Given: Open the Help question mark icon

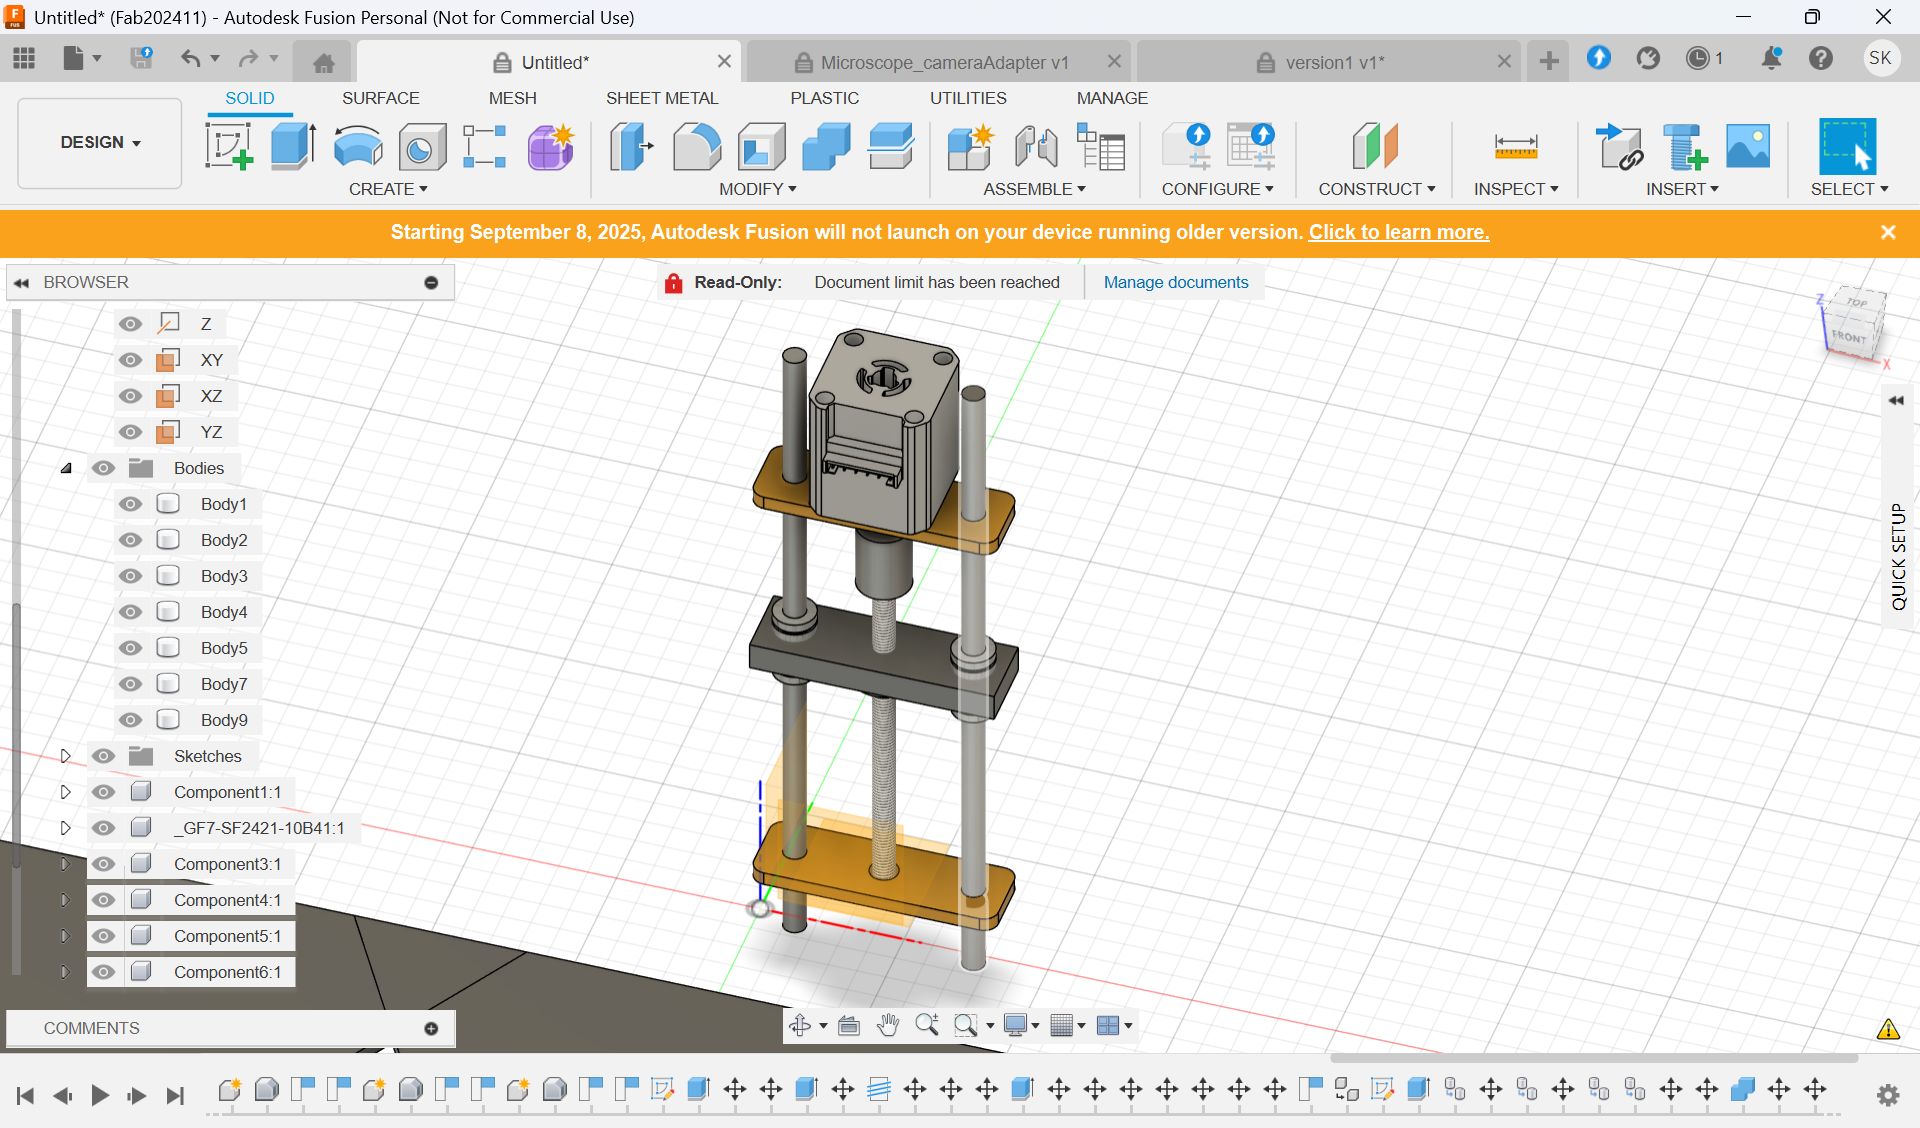Looking at the screenshot, I should click(x=1821, y=58).
